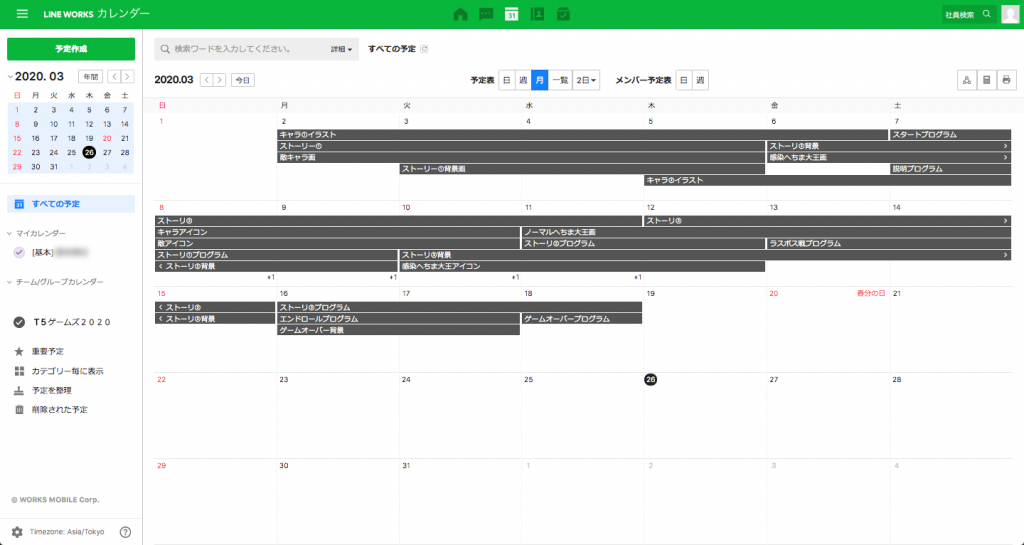This screenshot has height=545, width=1024.
Task: Click the calculator-style icon above the calendar
Action: (x=986, y=80)
